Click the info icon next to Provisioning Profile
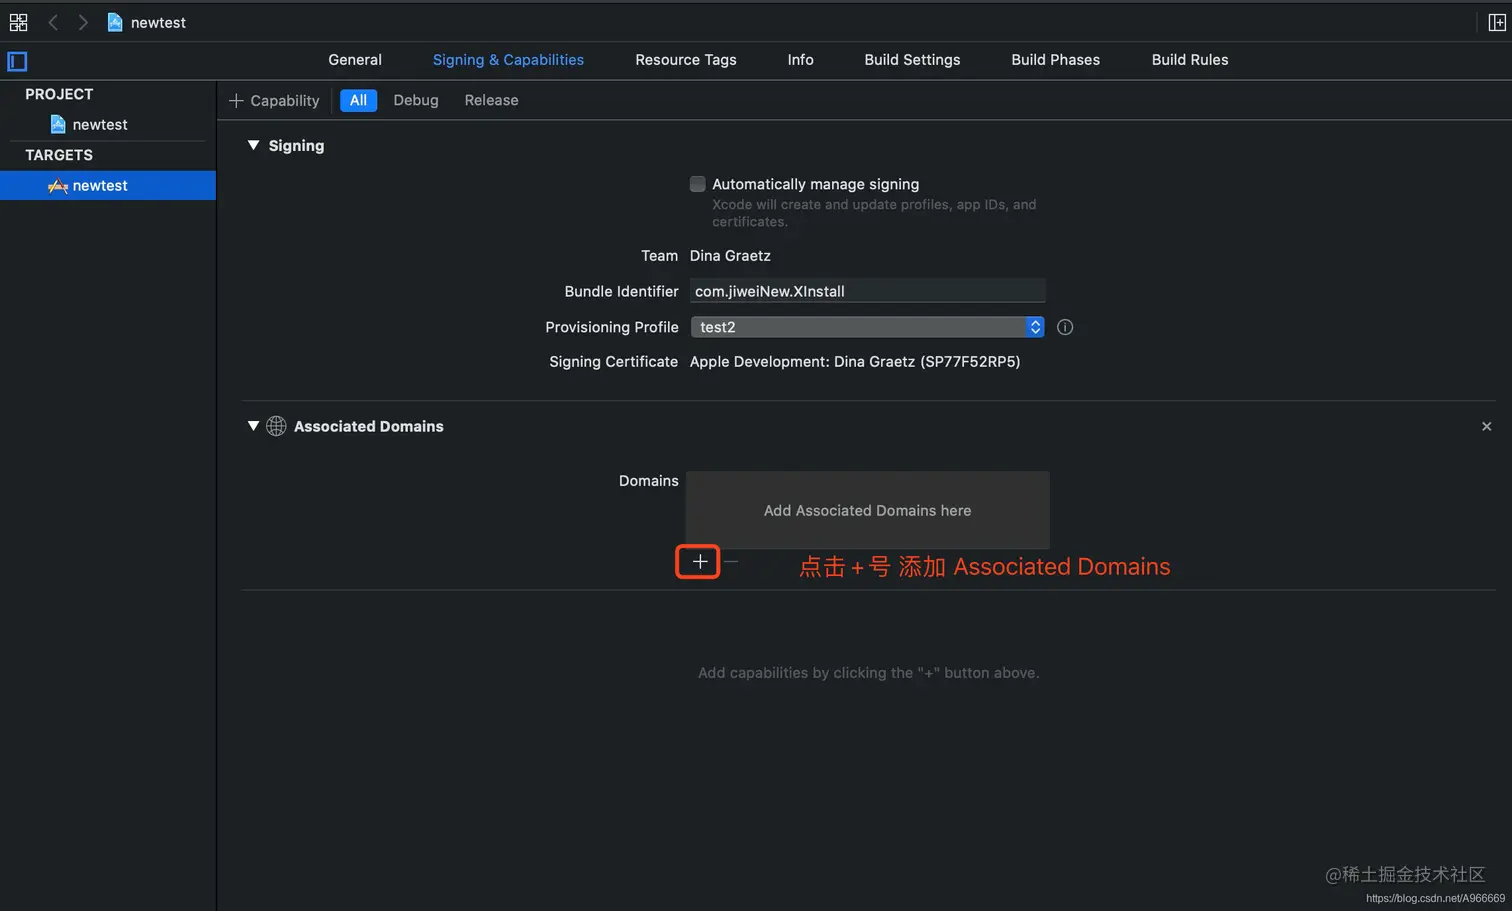 point(1064,327)
